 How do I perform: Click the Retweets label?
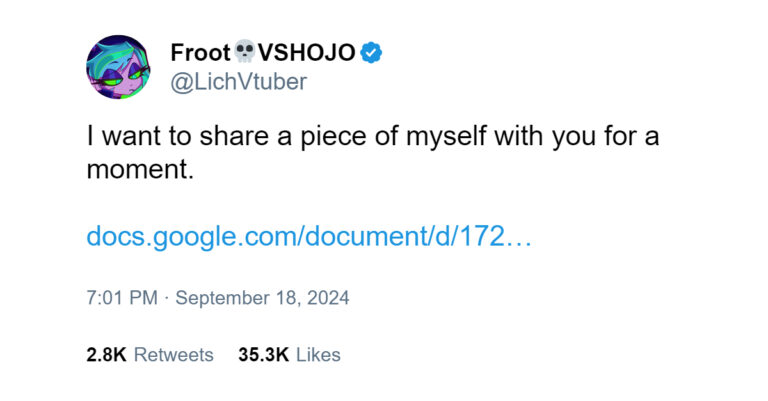point(173,354)
